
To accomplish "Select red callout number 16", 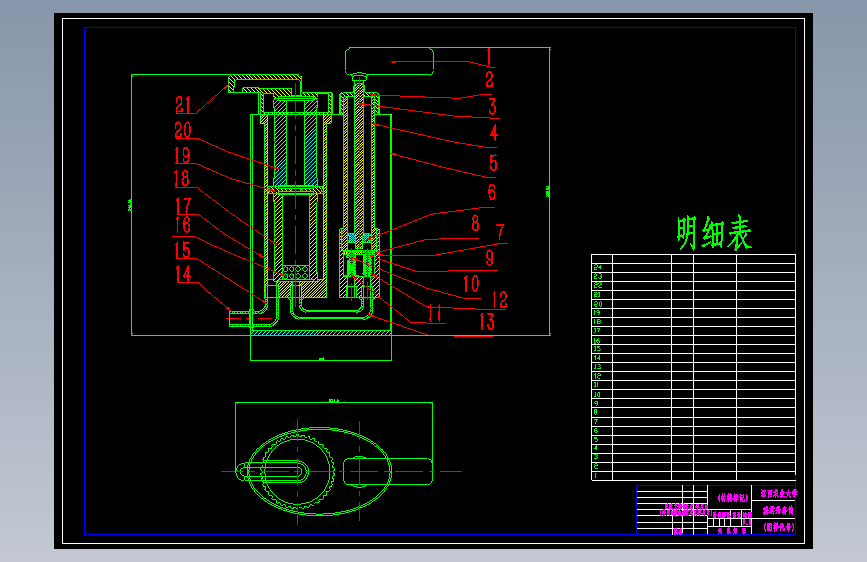I will click(183, 225).
